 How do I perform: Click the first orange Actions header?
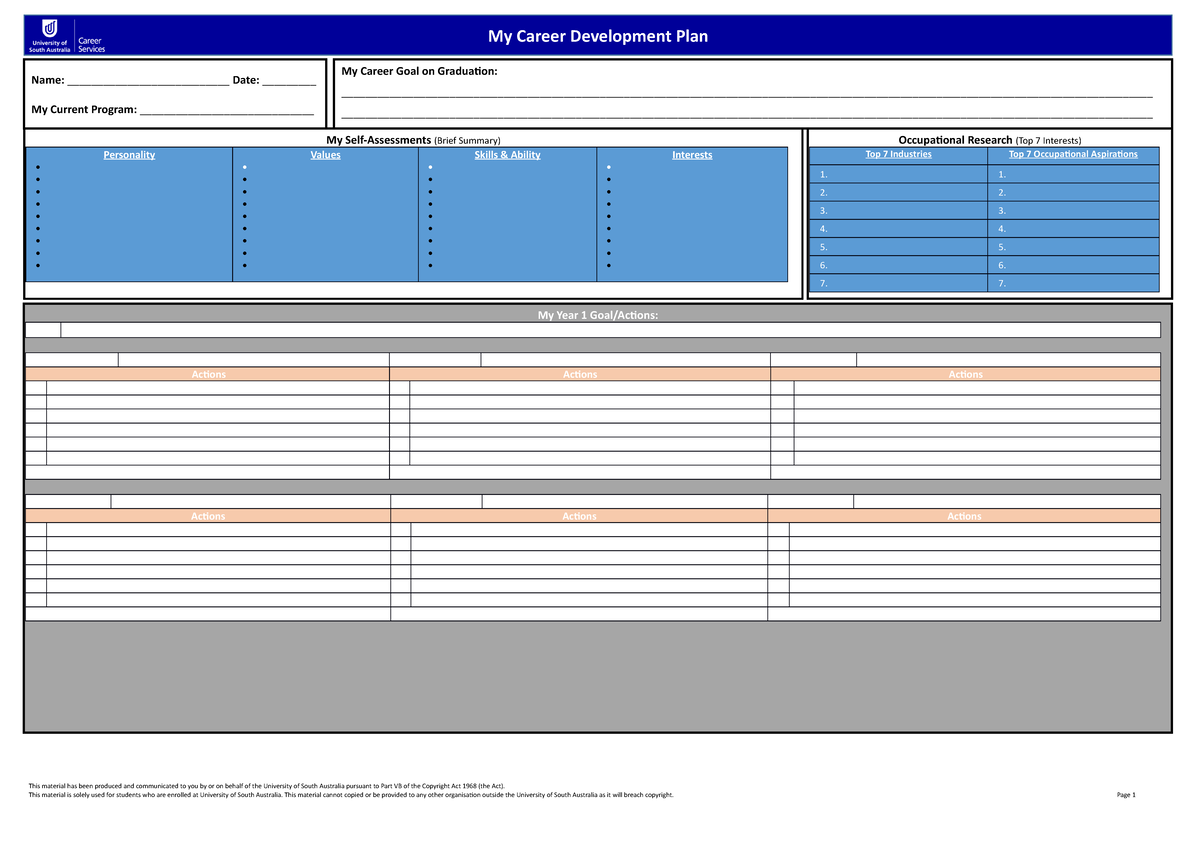pos(208,374)
